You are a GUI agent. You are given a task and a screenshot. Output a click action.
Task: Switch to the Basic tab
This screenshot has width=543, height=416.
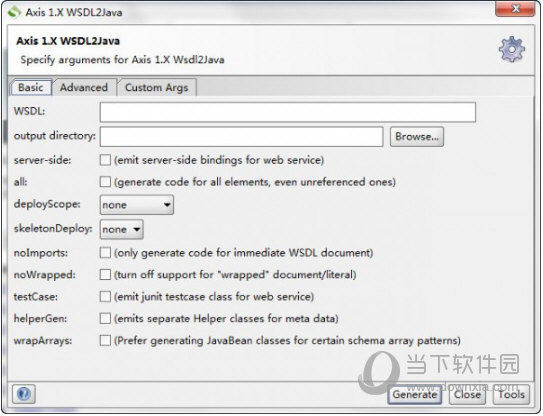[x=31, y=87]
